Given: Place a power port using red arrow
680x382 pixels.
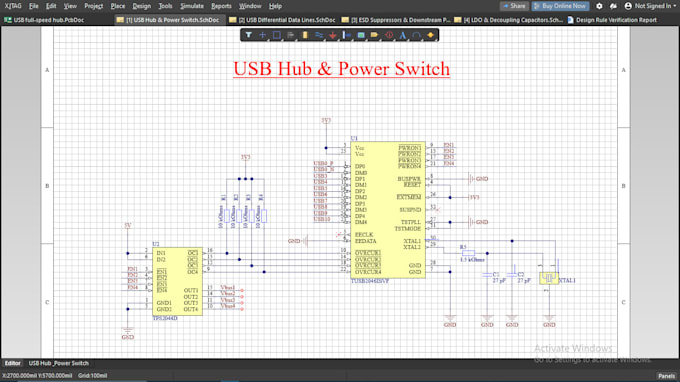Looking at the screenshot, I should 333,35.
